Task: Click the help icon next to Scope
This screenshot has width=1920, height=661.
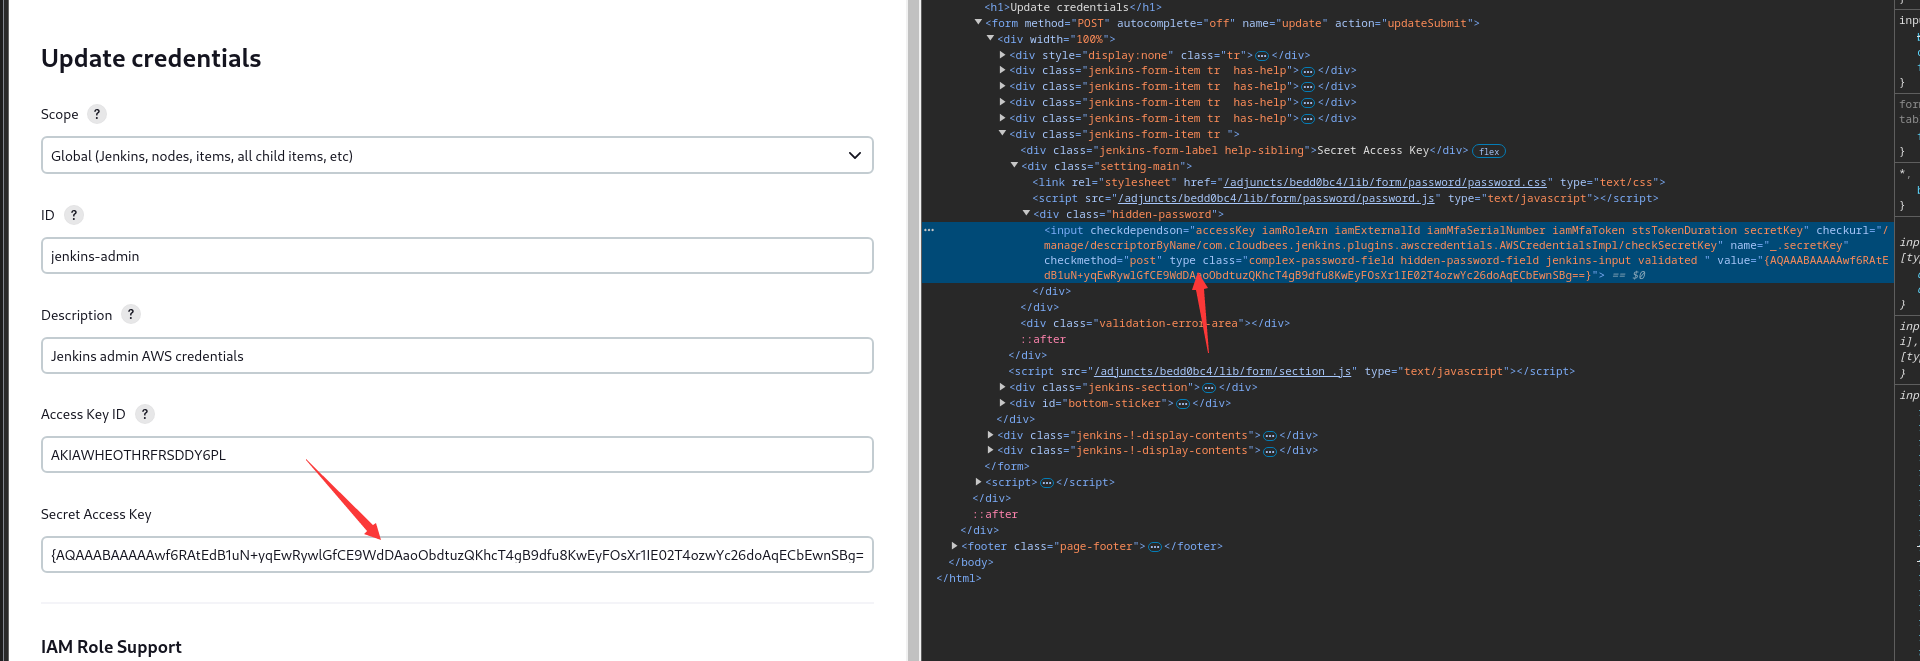Action: pos(97,114)
